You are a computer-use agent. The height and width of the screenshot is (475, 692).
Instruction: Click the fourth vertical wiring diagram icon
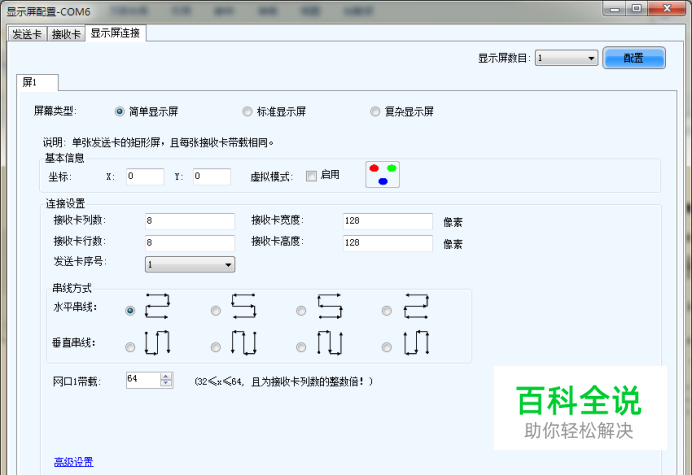(416, 342)
